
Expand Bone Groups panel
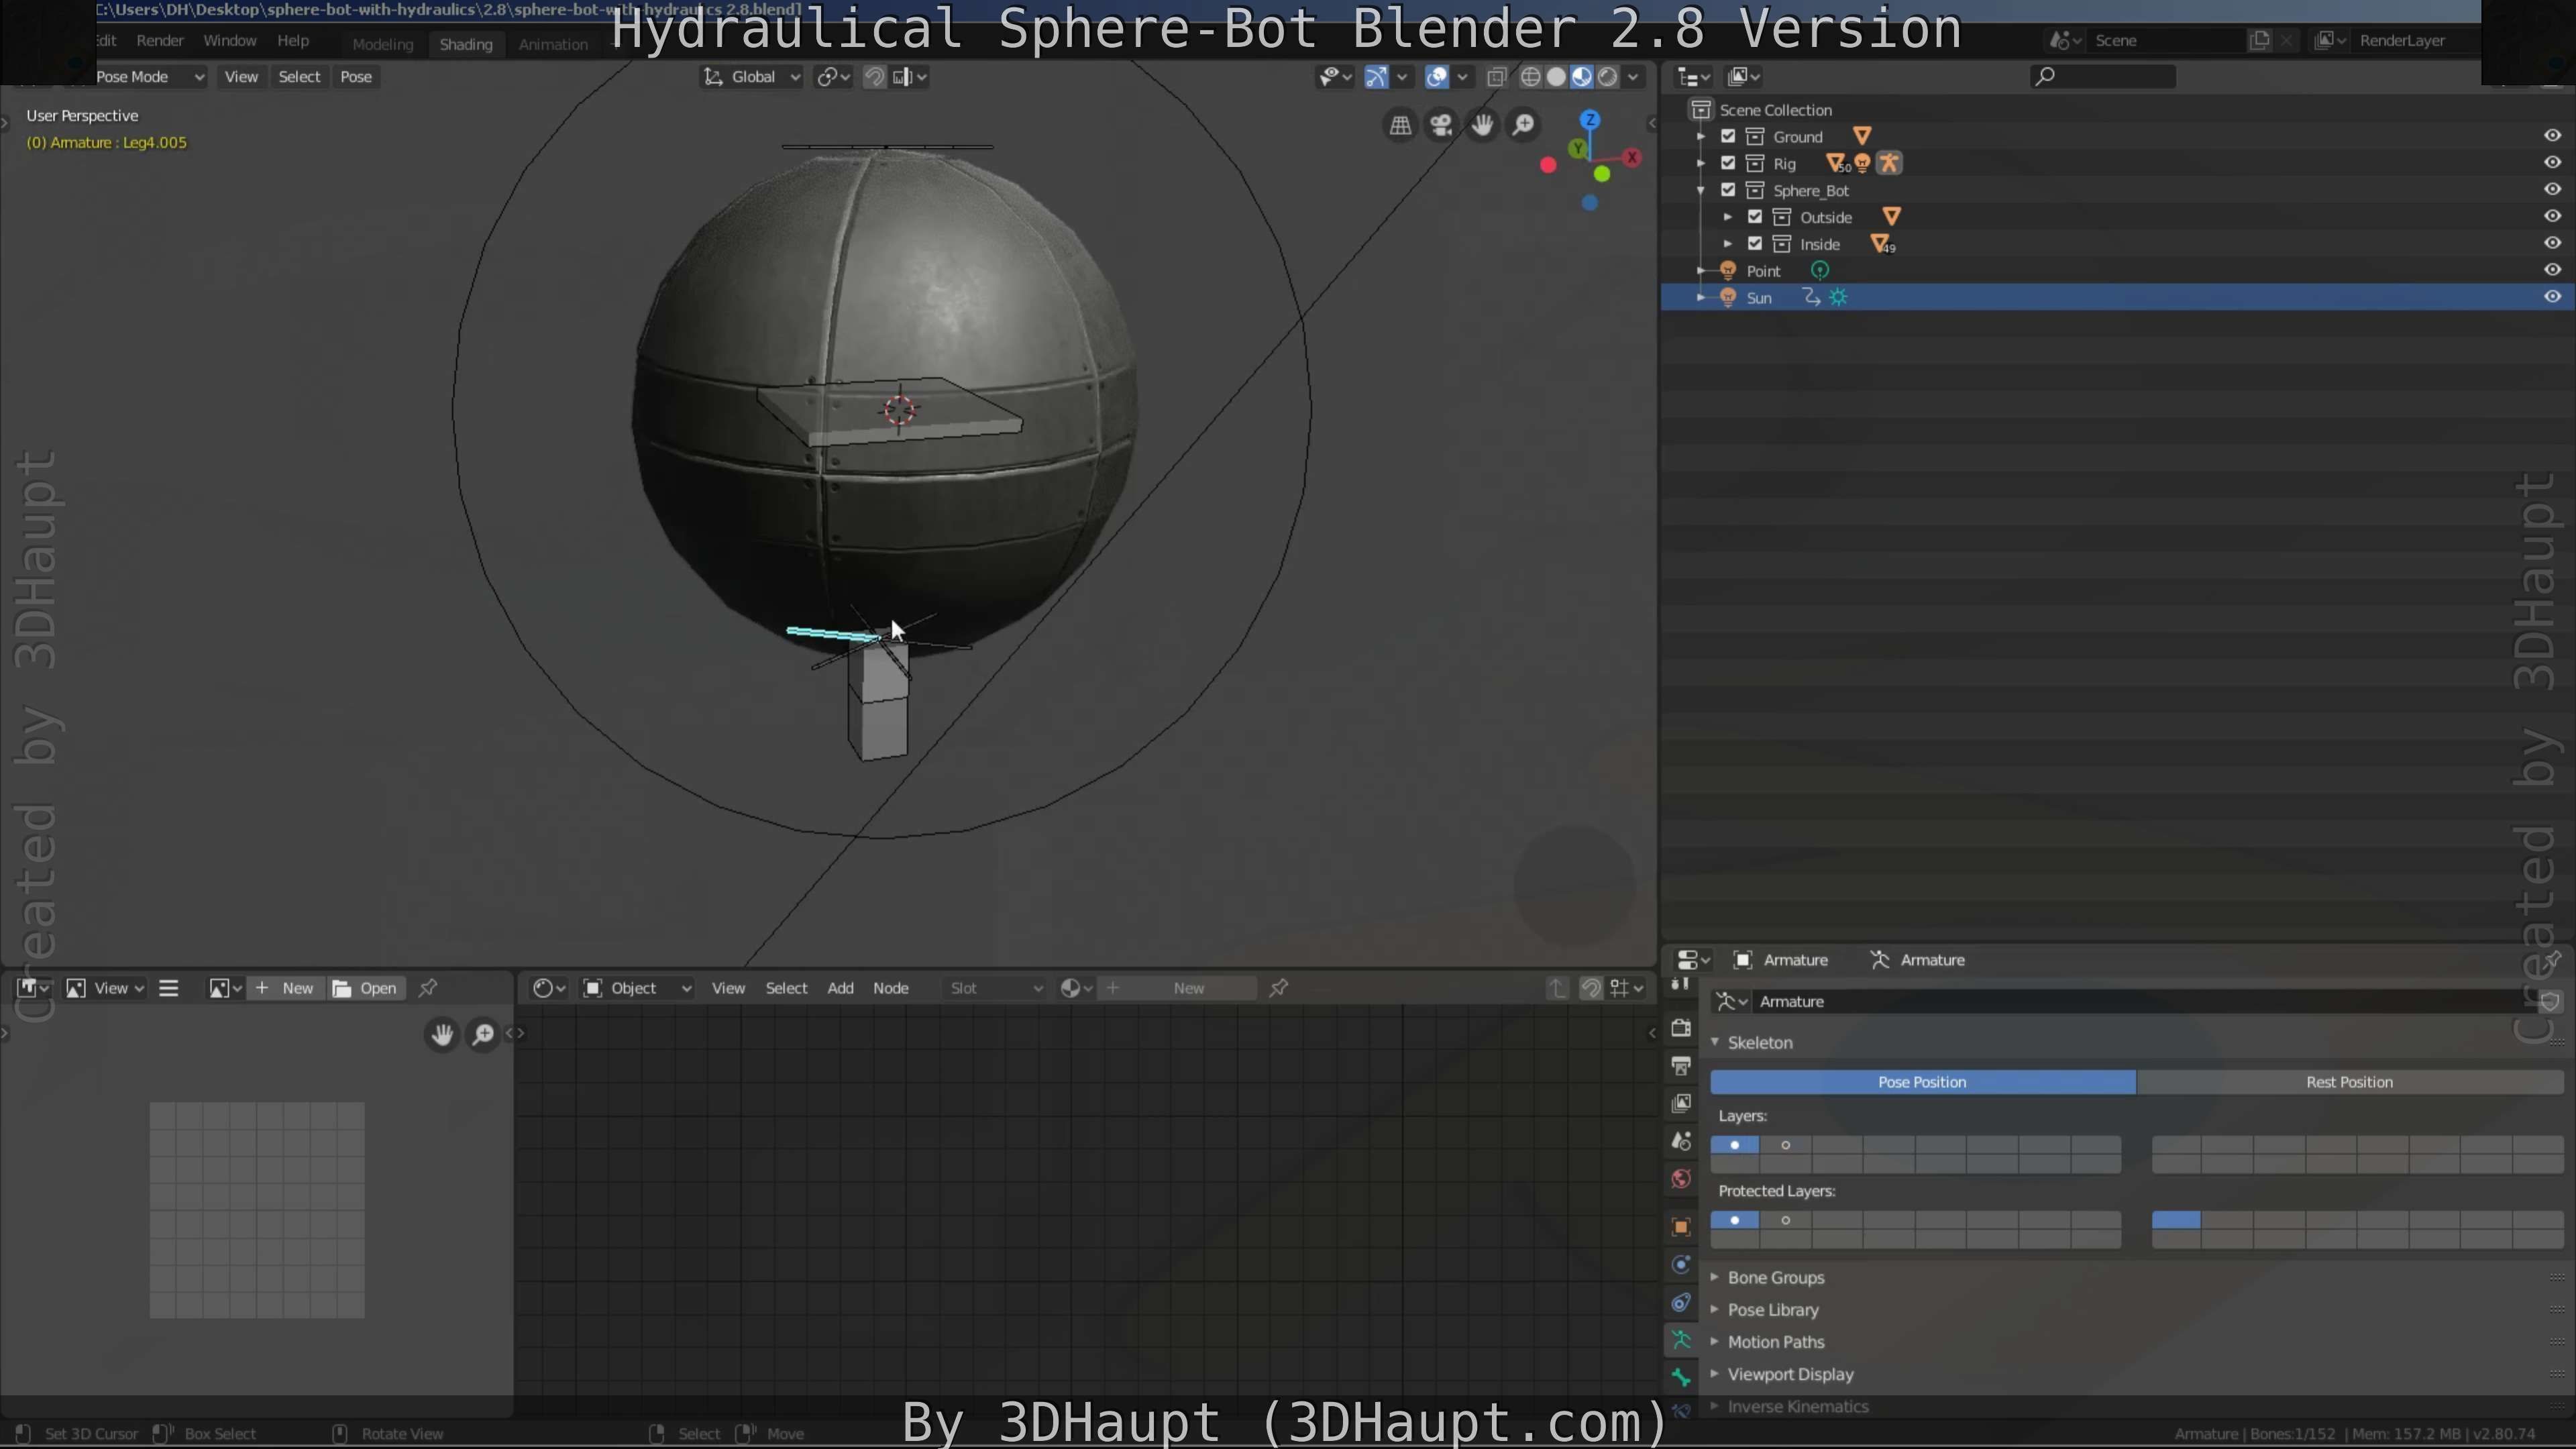tap(1775, 1278)
